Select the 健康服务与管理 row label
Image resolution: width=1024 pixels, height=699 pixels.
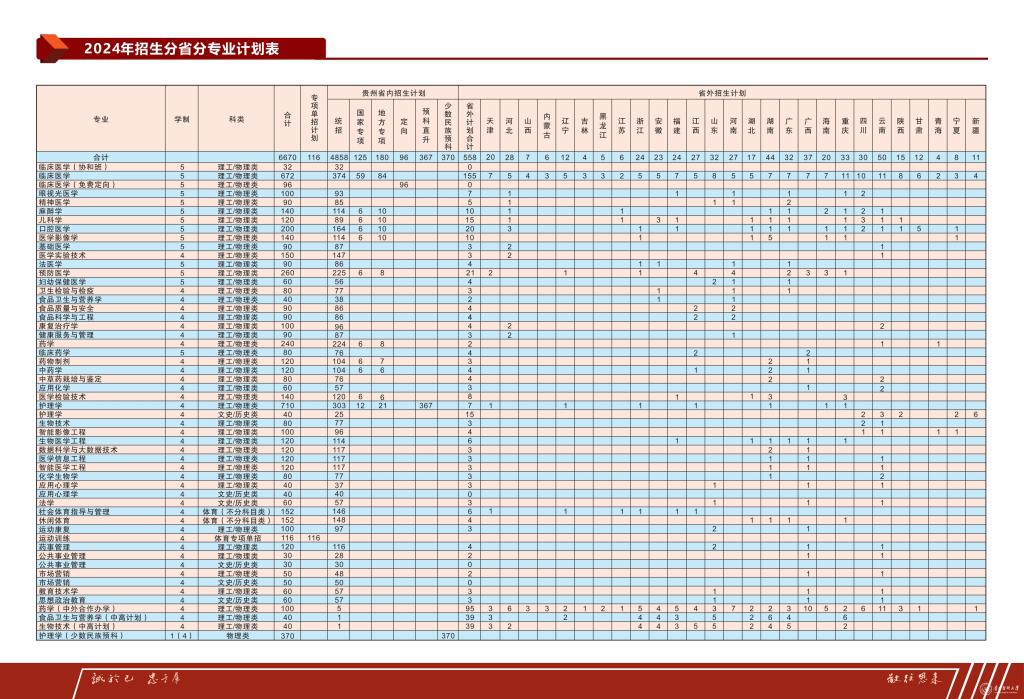[x=66, y=334]
